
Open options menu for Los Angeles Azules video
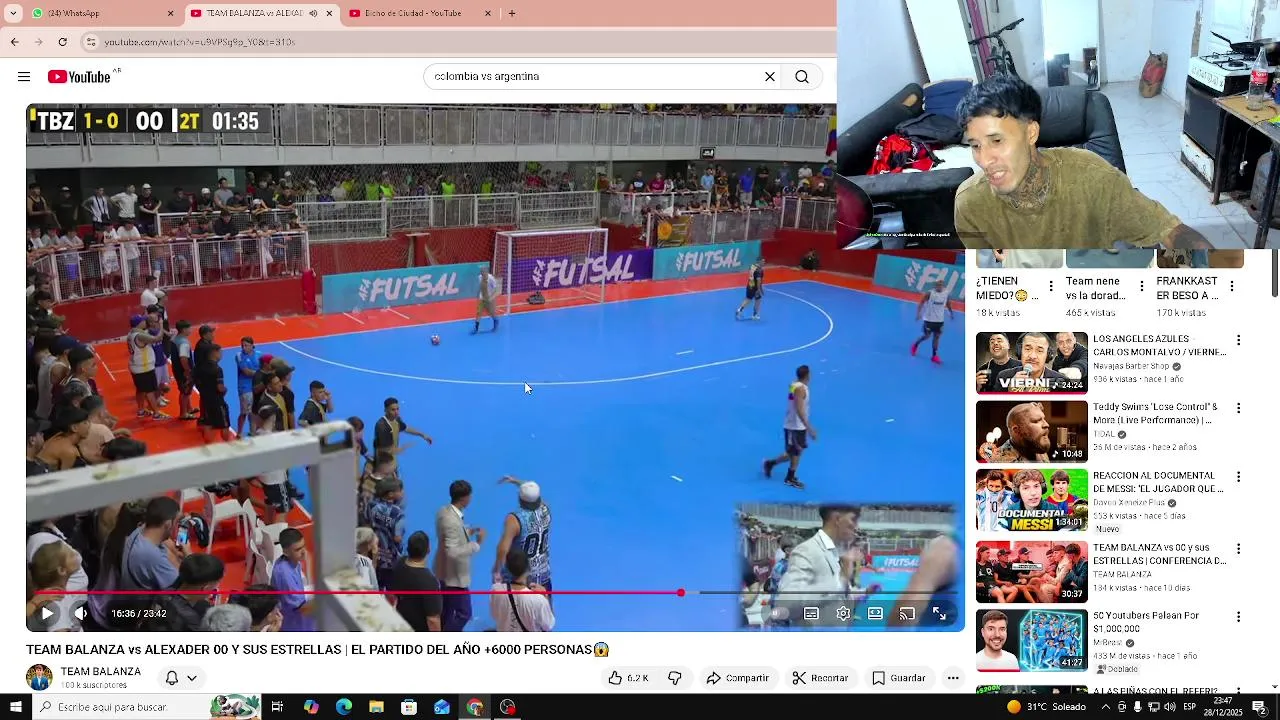pos(1238,341)
